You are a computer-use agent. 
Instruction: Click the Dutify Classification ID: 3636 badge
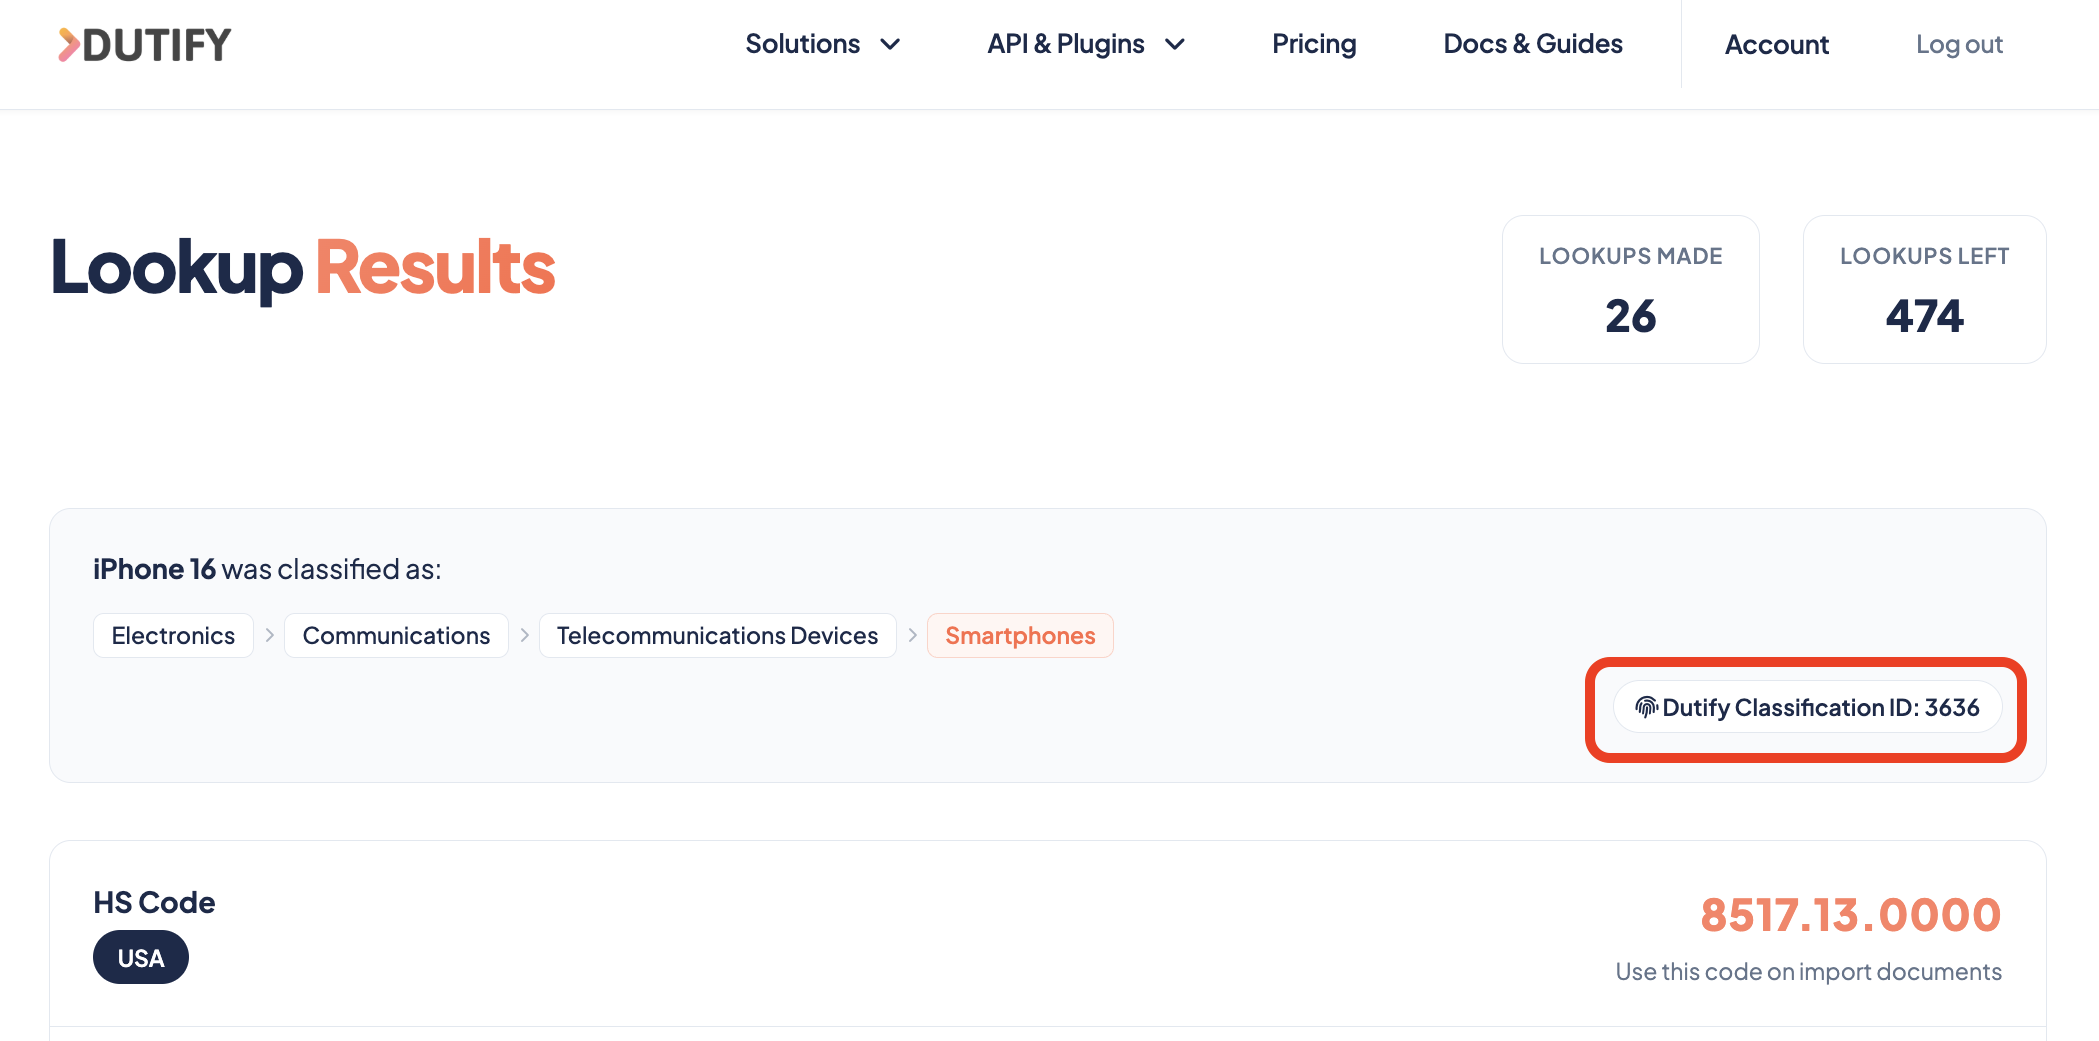click(1807, 707)
